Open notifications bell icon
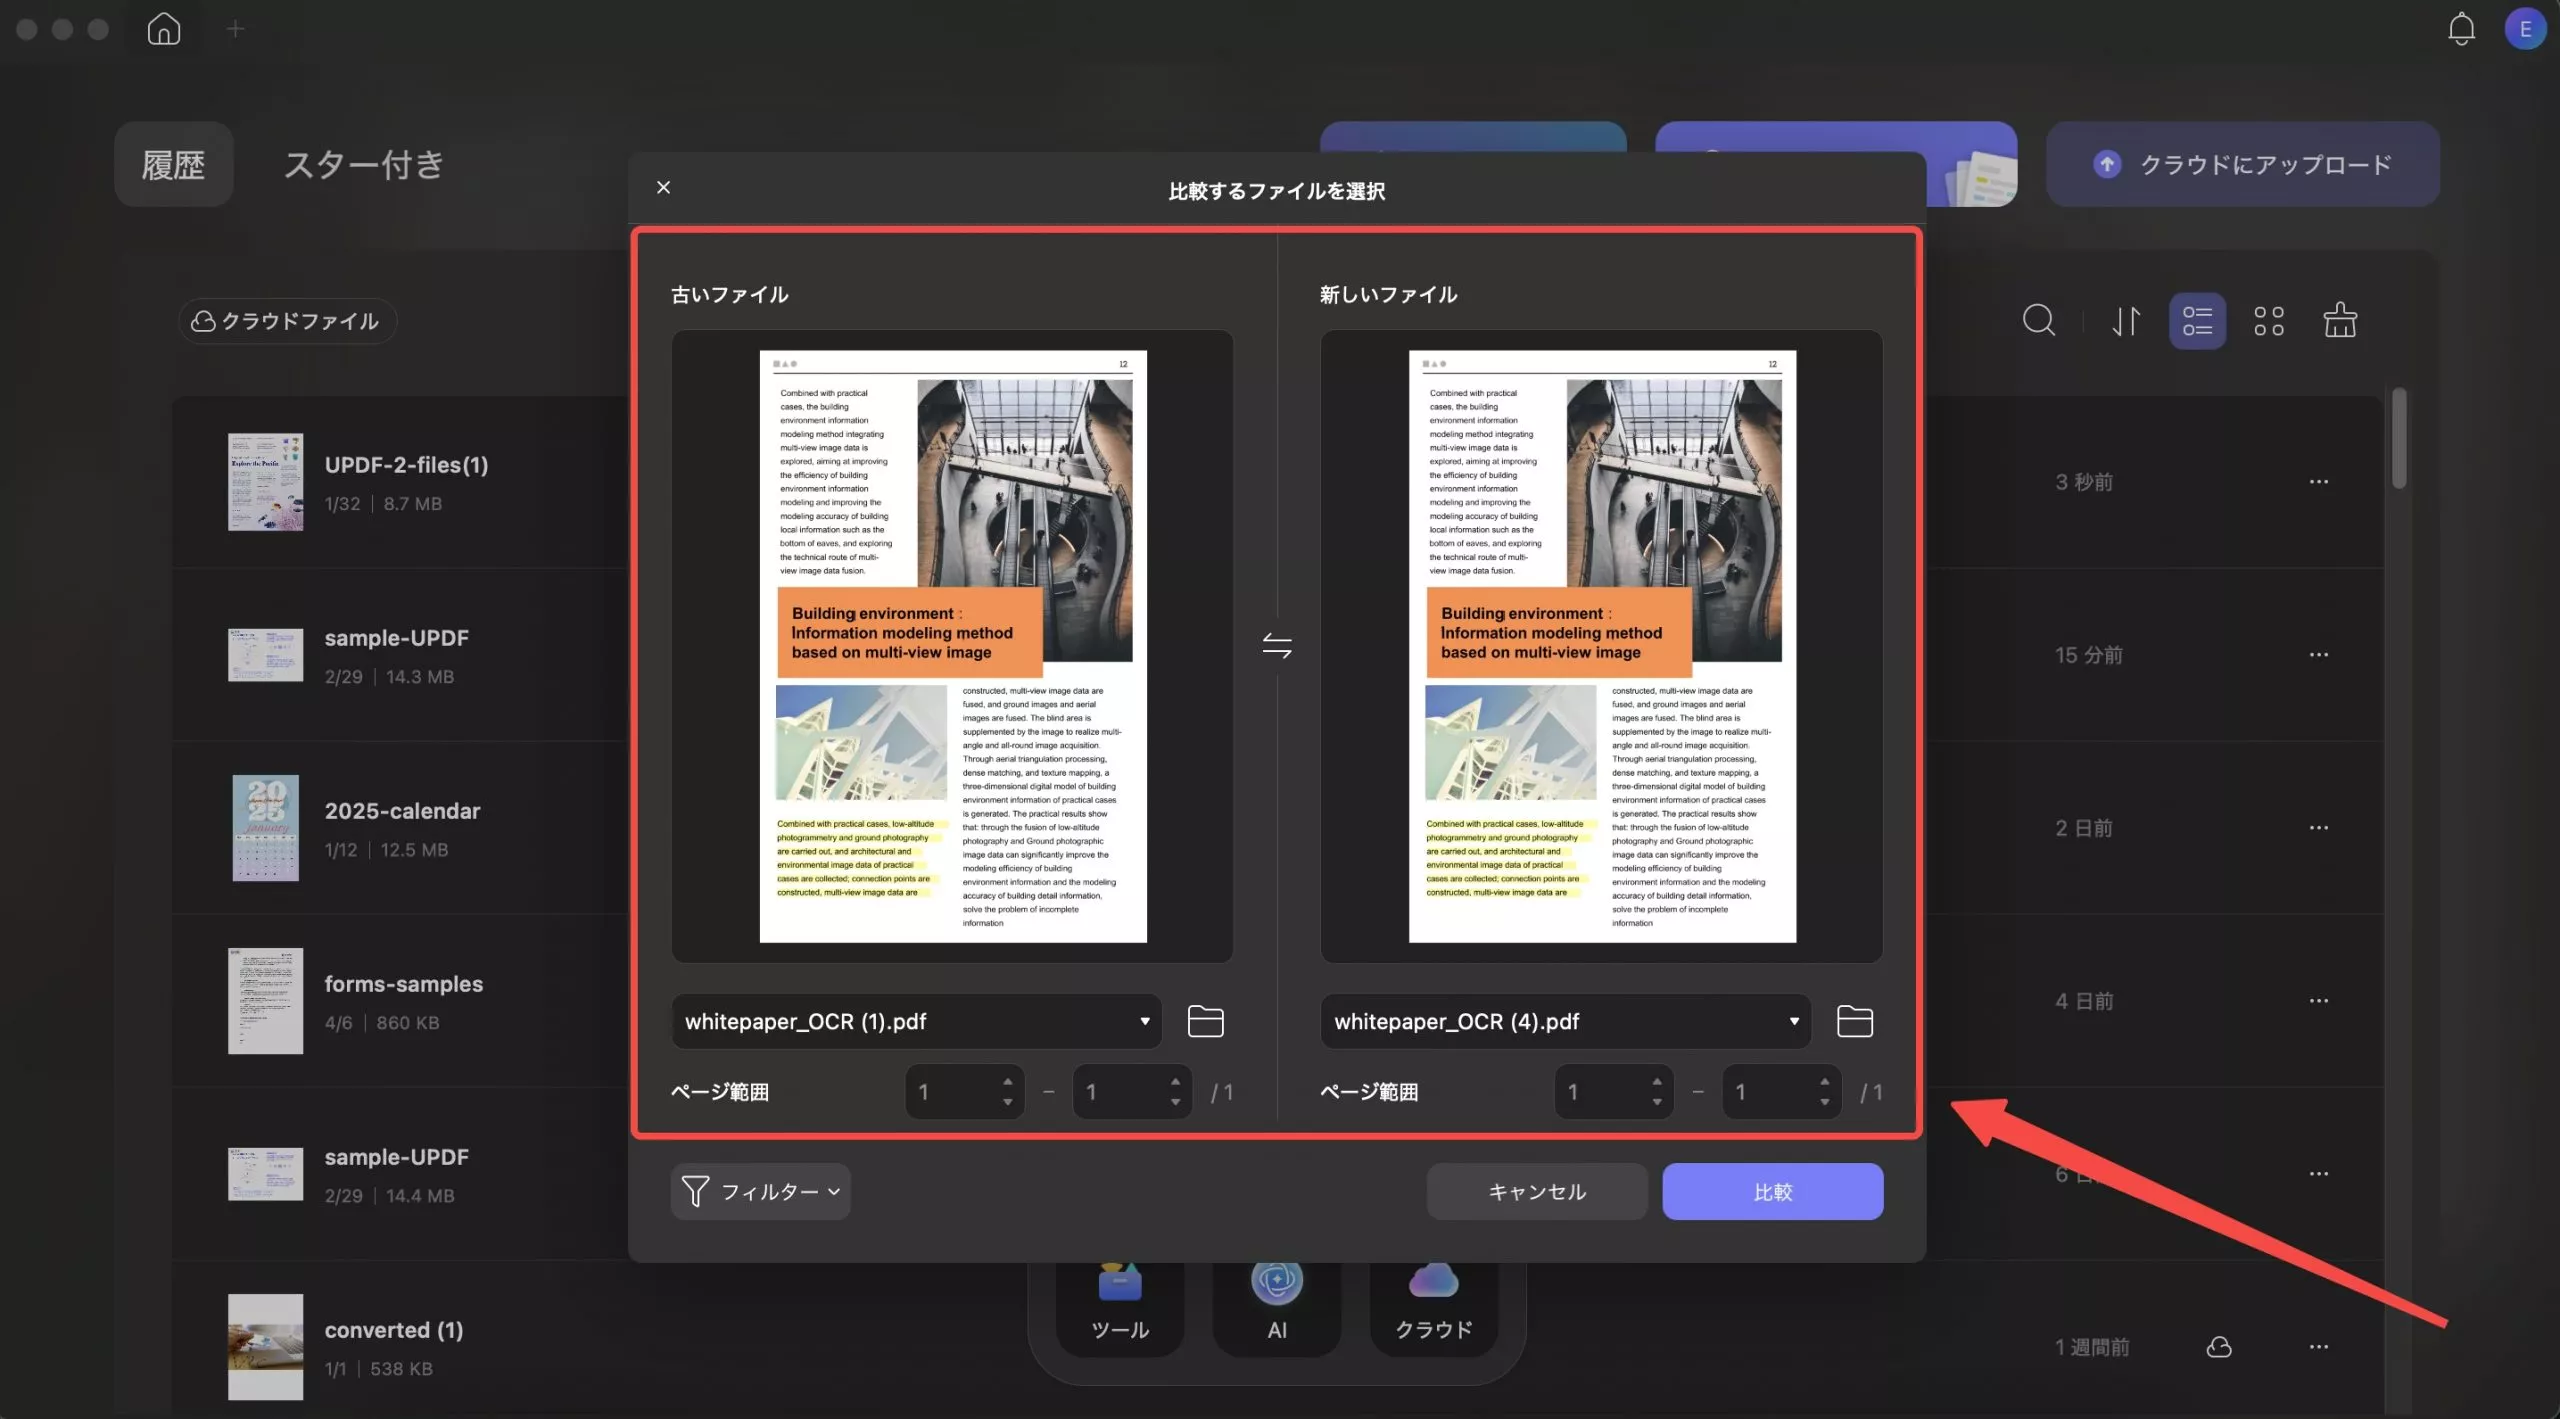 2461,29
